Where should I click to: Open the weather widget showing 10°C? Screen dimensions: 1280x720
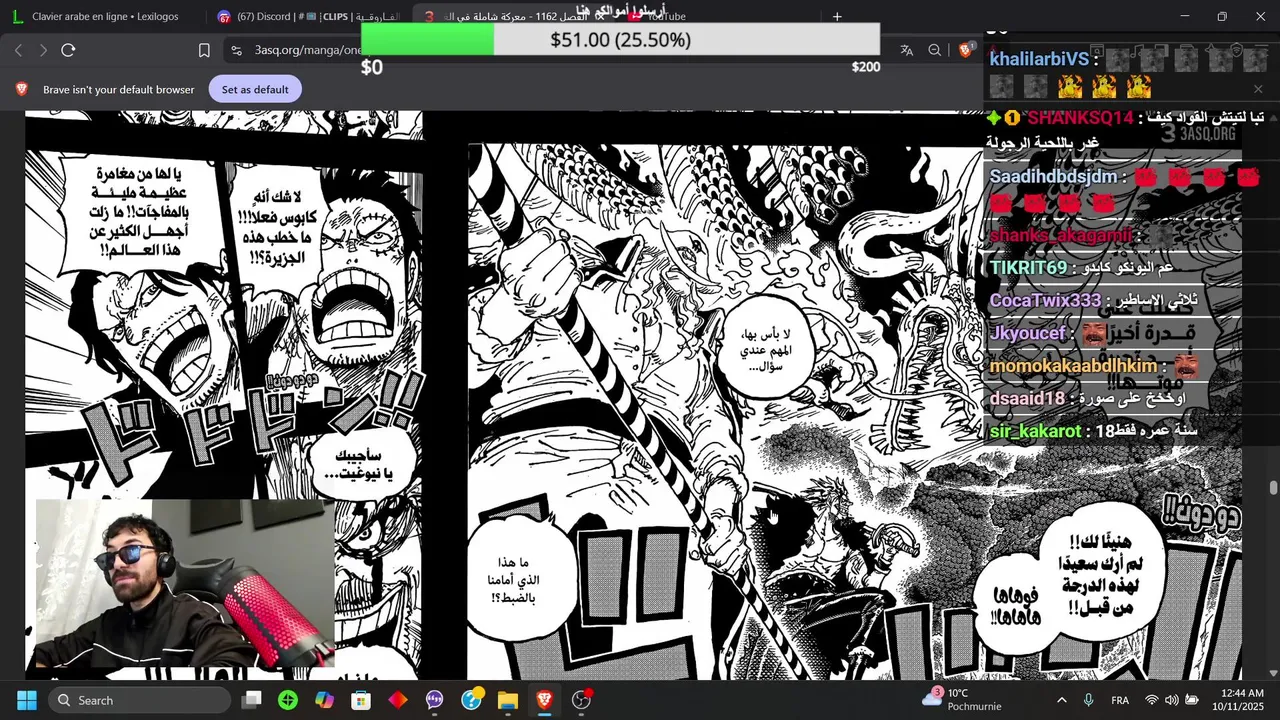pos(961,699)
